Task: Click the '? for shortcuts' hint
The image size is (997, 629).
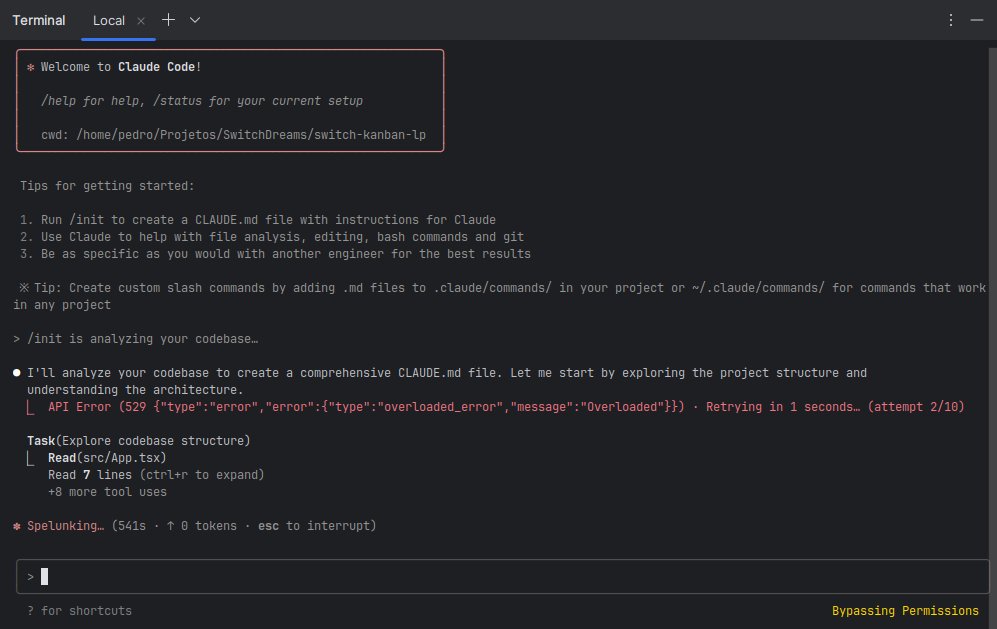Action: (79, 611)
